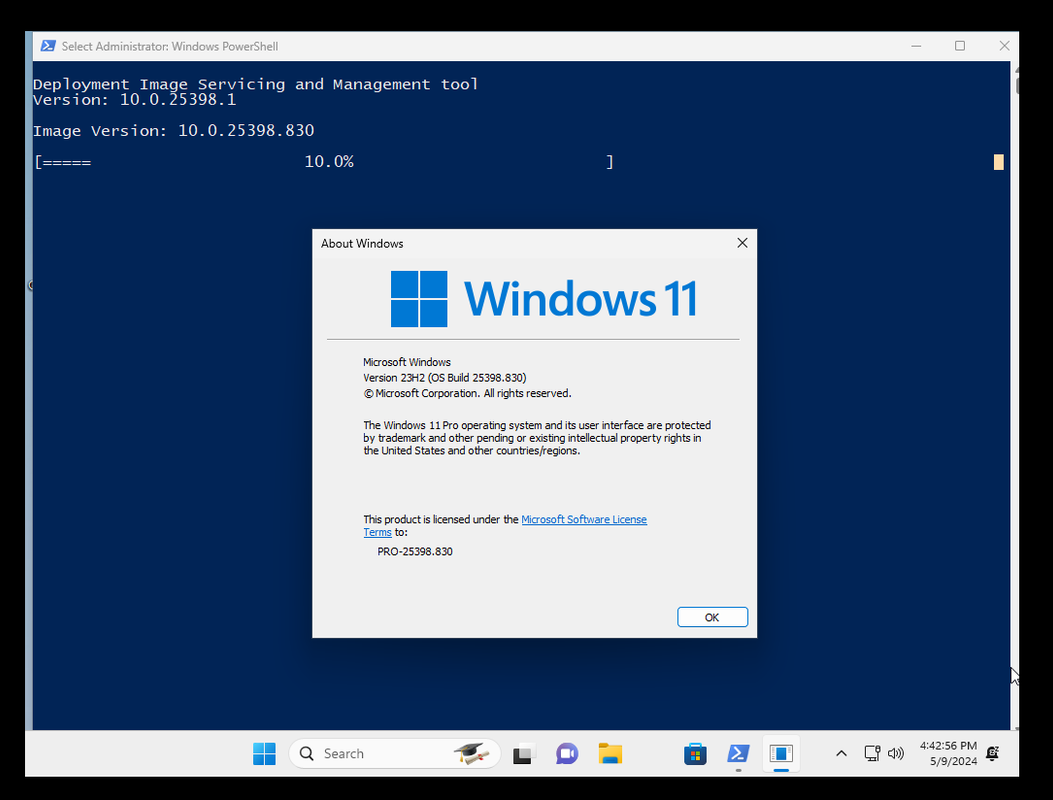The height and width of the screenshot is (800, 1053).
Task: Switch to PowerShell taskbar icon
Action: coord(738,754)
